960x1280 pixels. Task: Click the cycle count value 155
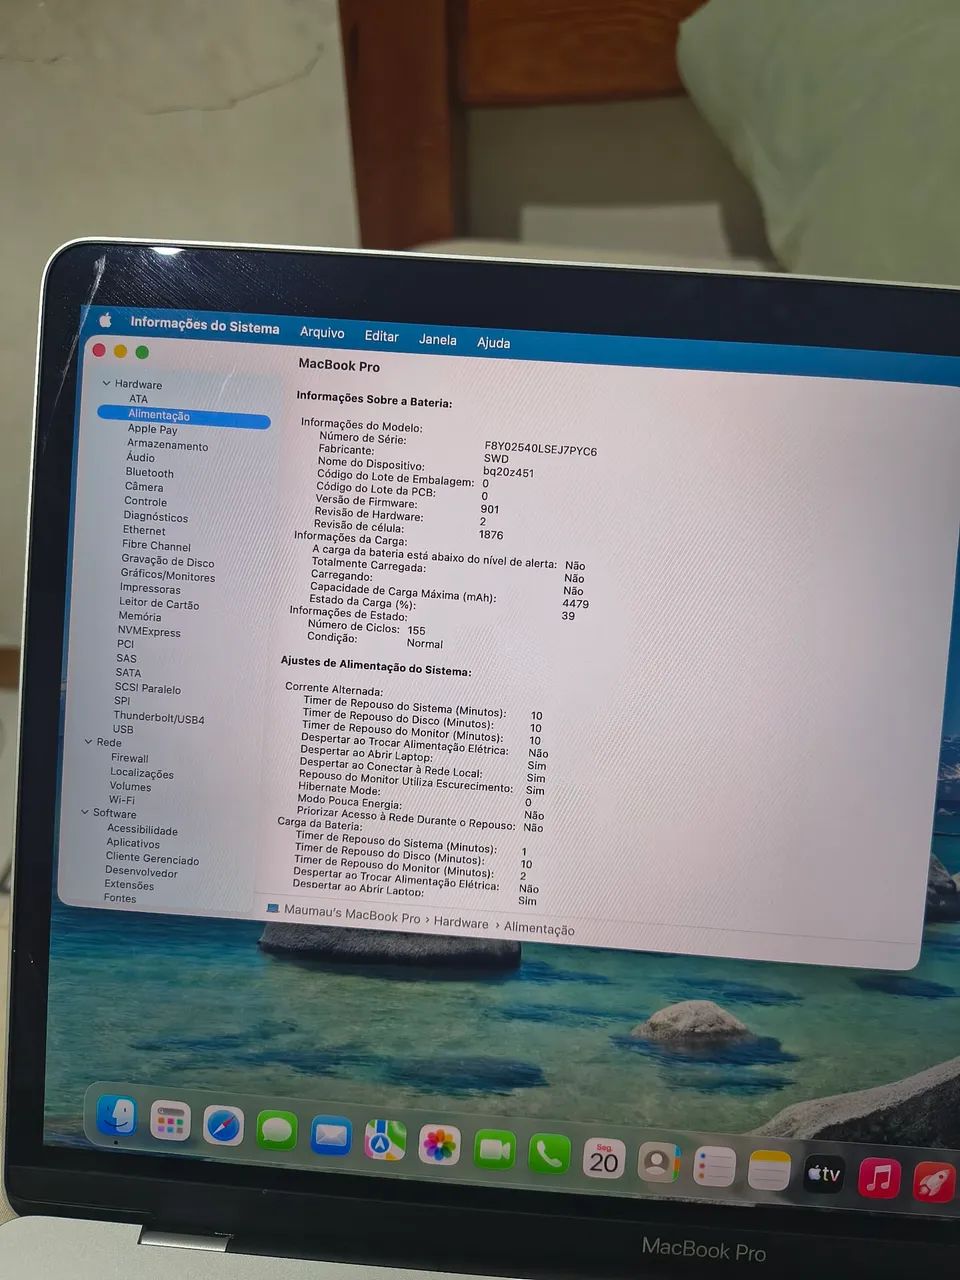[x=416, y=631]
